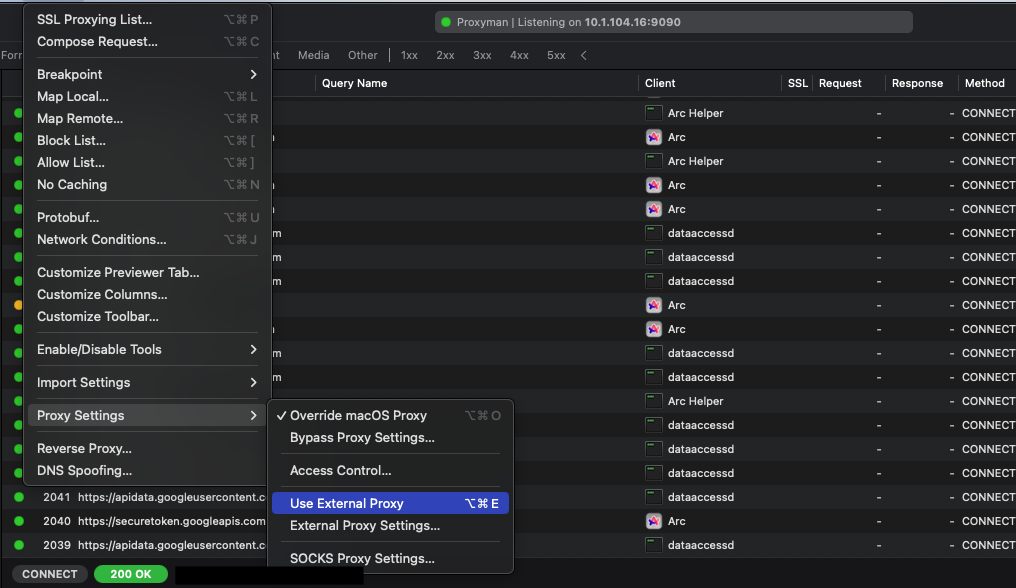Viewport: 1016px width, 588px height.
Task: Choose Customize Previewer Tab
Action: tap(147, 273)
